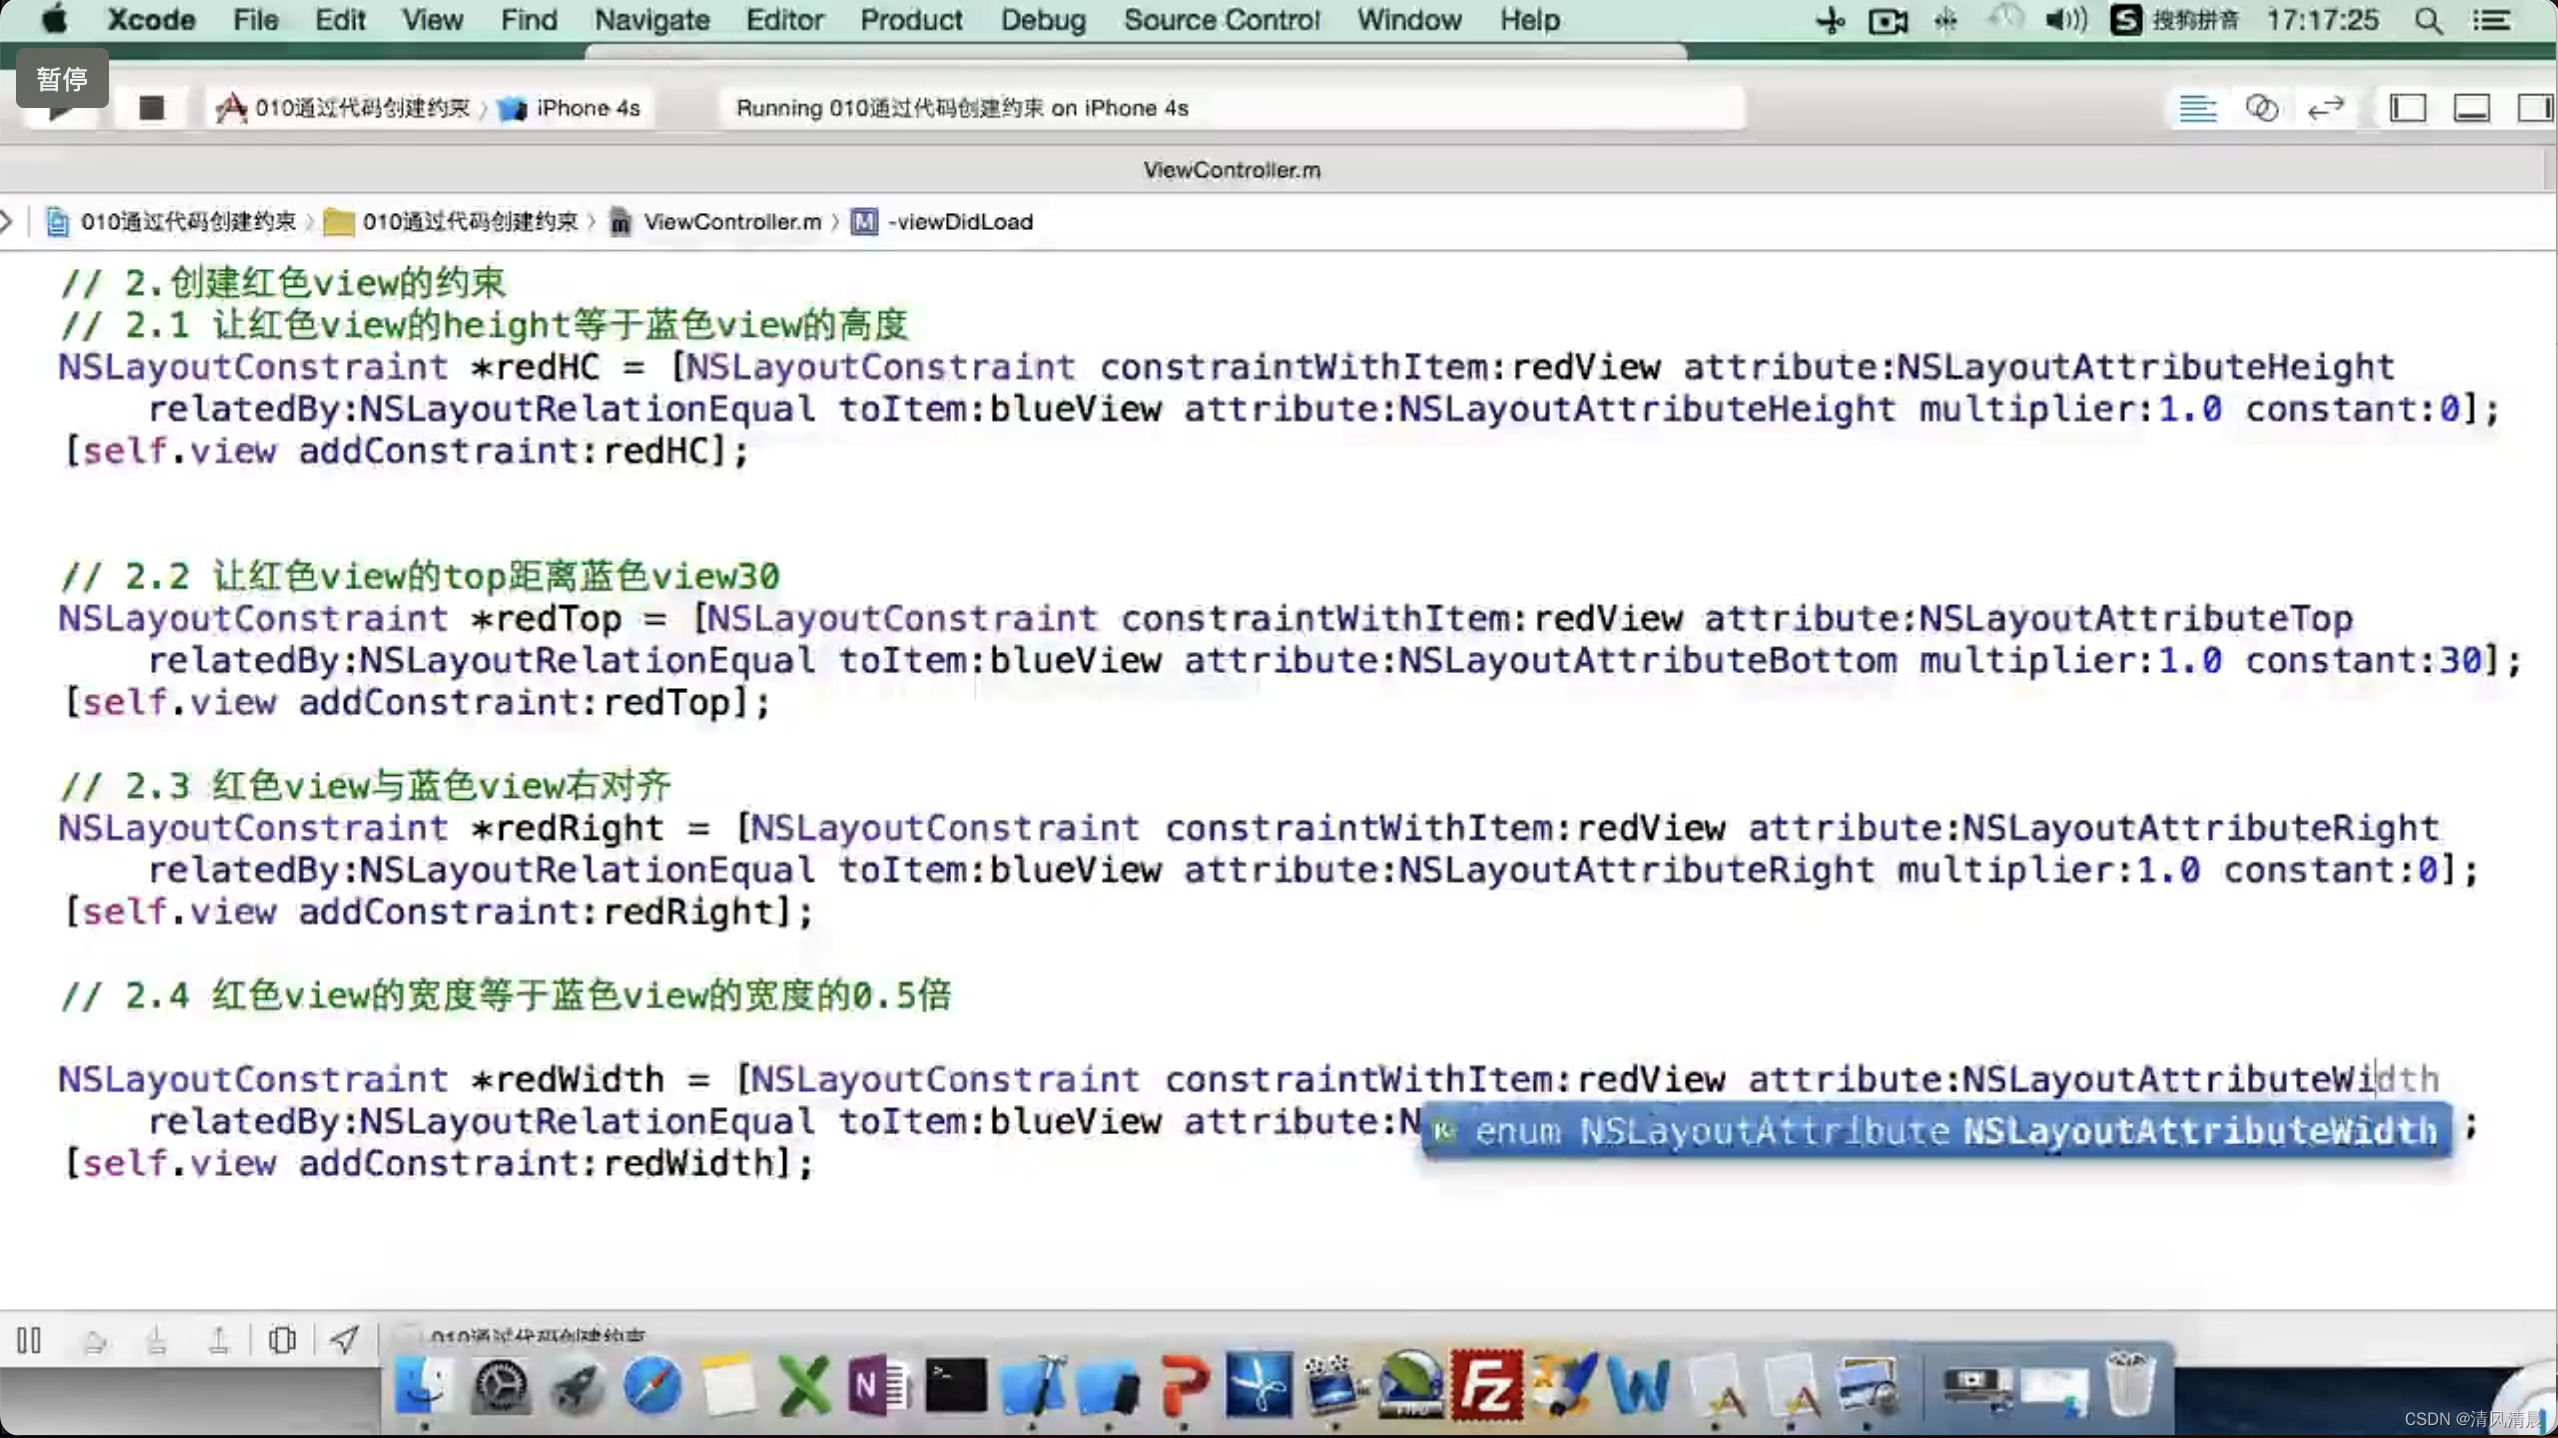Click the Stop button in Xcode toolbar
The width and height of the screenshot is (2558, 1438).
coord(151,108)
